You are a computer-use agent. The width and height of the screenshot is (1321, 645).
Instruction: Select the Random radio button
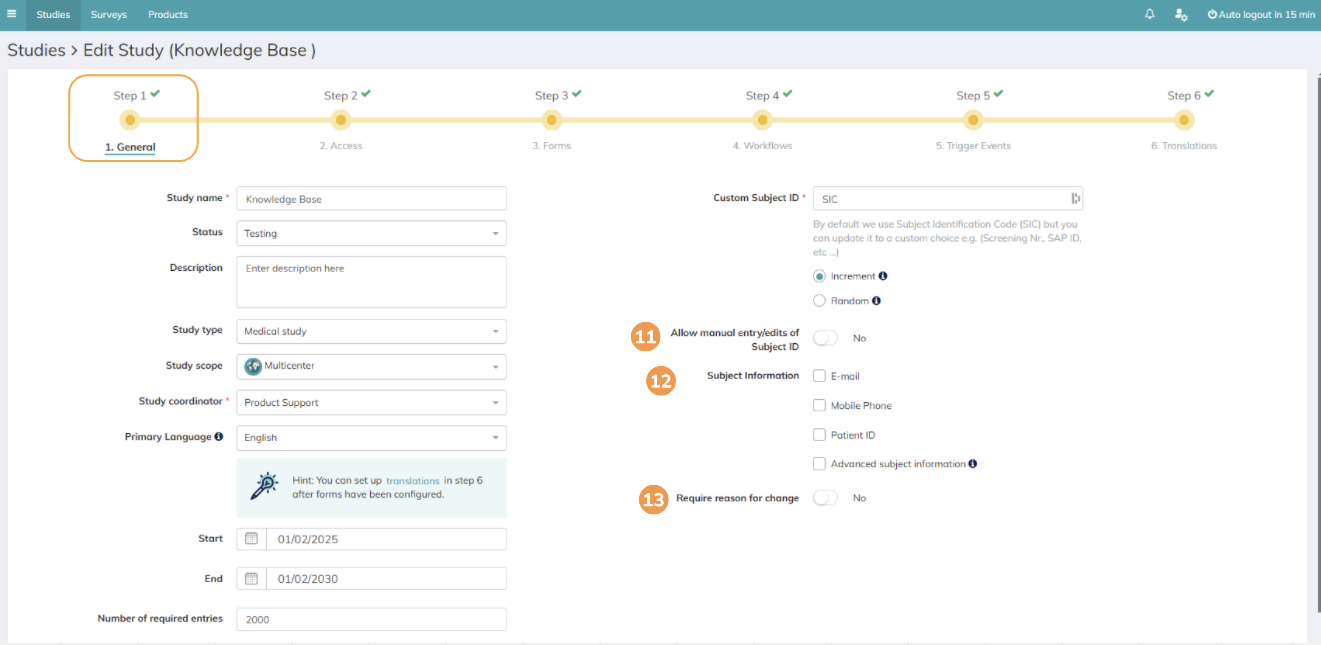pyautogui.click(x=820, y=301)
